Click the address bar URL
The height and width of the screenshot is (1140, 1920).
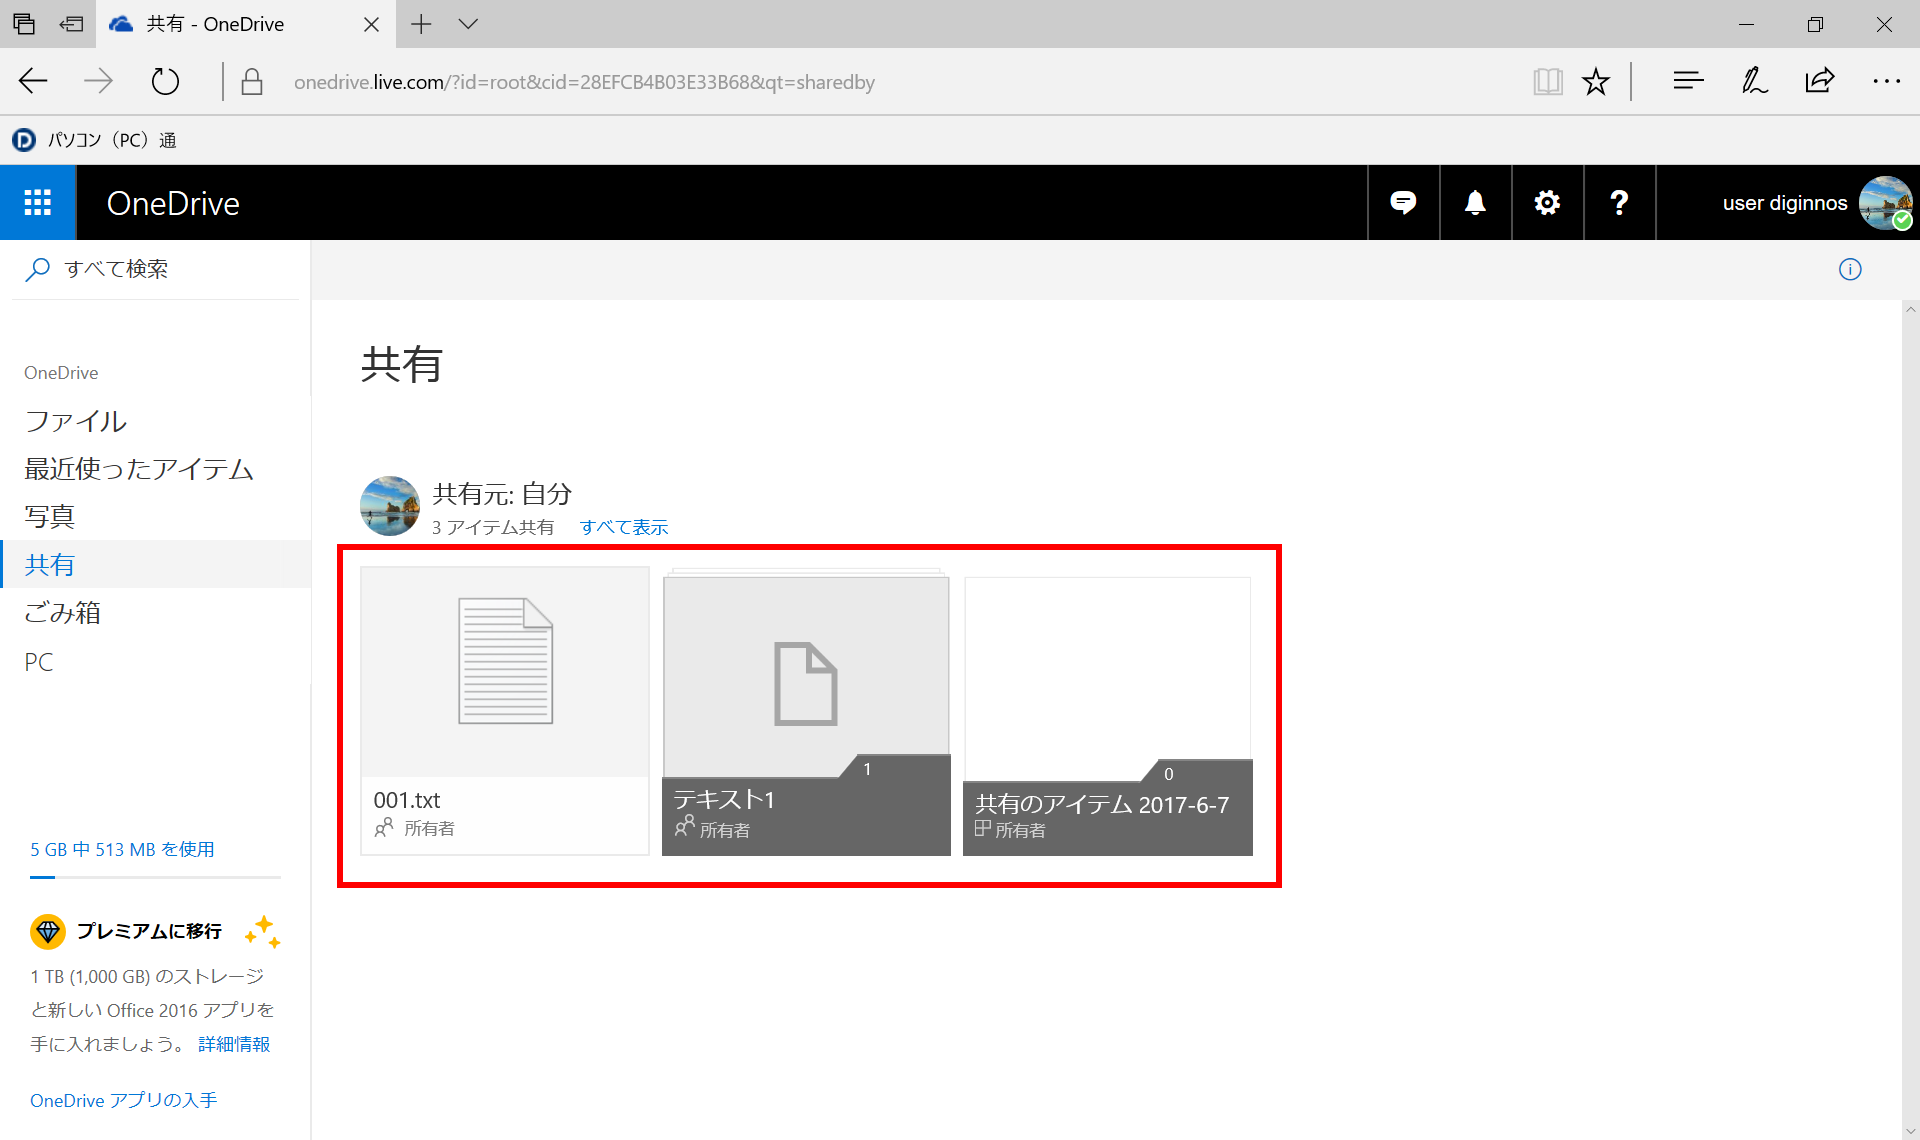(x=584, y=82)
